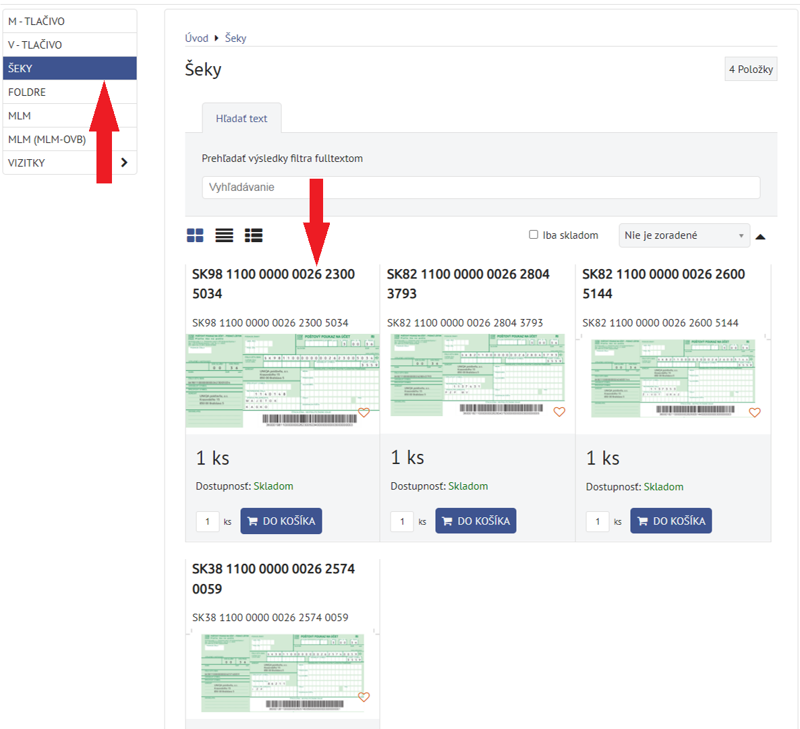Add SK98 2300 5034 to cart

281,521
